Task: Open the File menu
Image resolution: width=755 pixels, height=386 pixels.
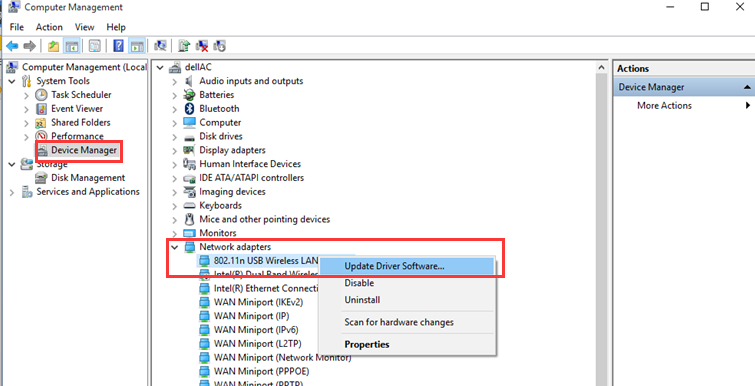Action: [16, 27]
